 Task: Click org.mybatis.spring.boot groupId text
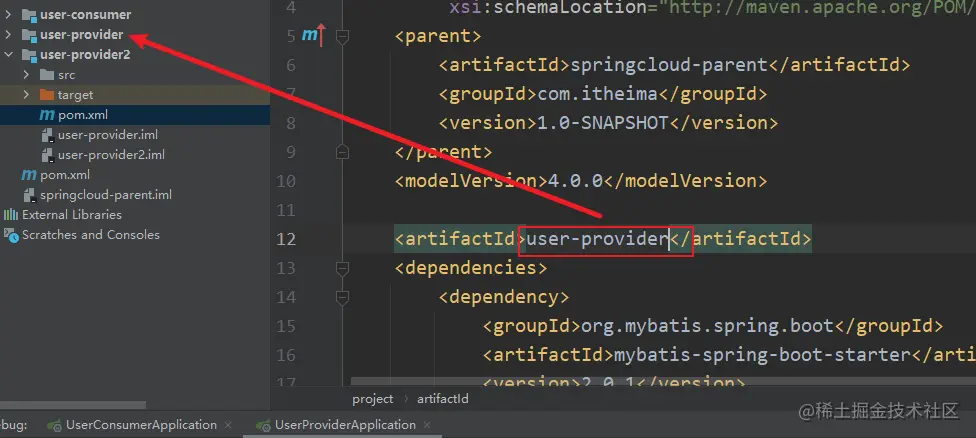[x=707, y=326]
